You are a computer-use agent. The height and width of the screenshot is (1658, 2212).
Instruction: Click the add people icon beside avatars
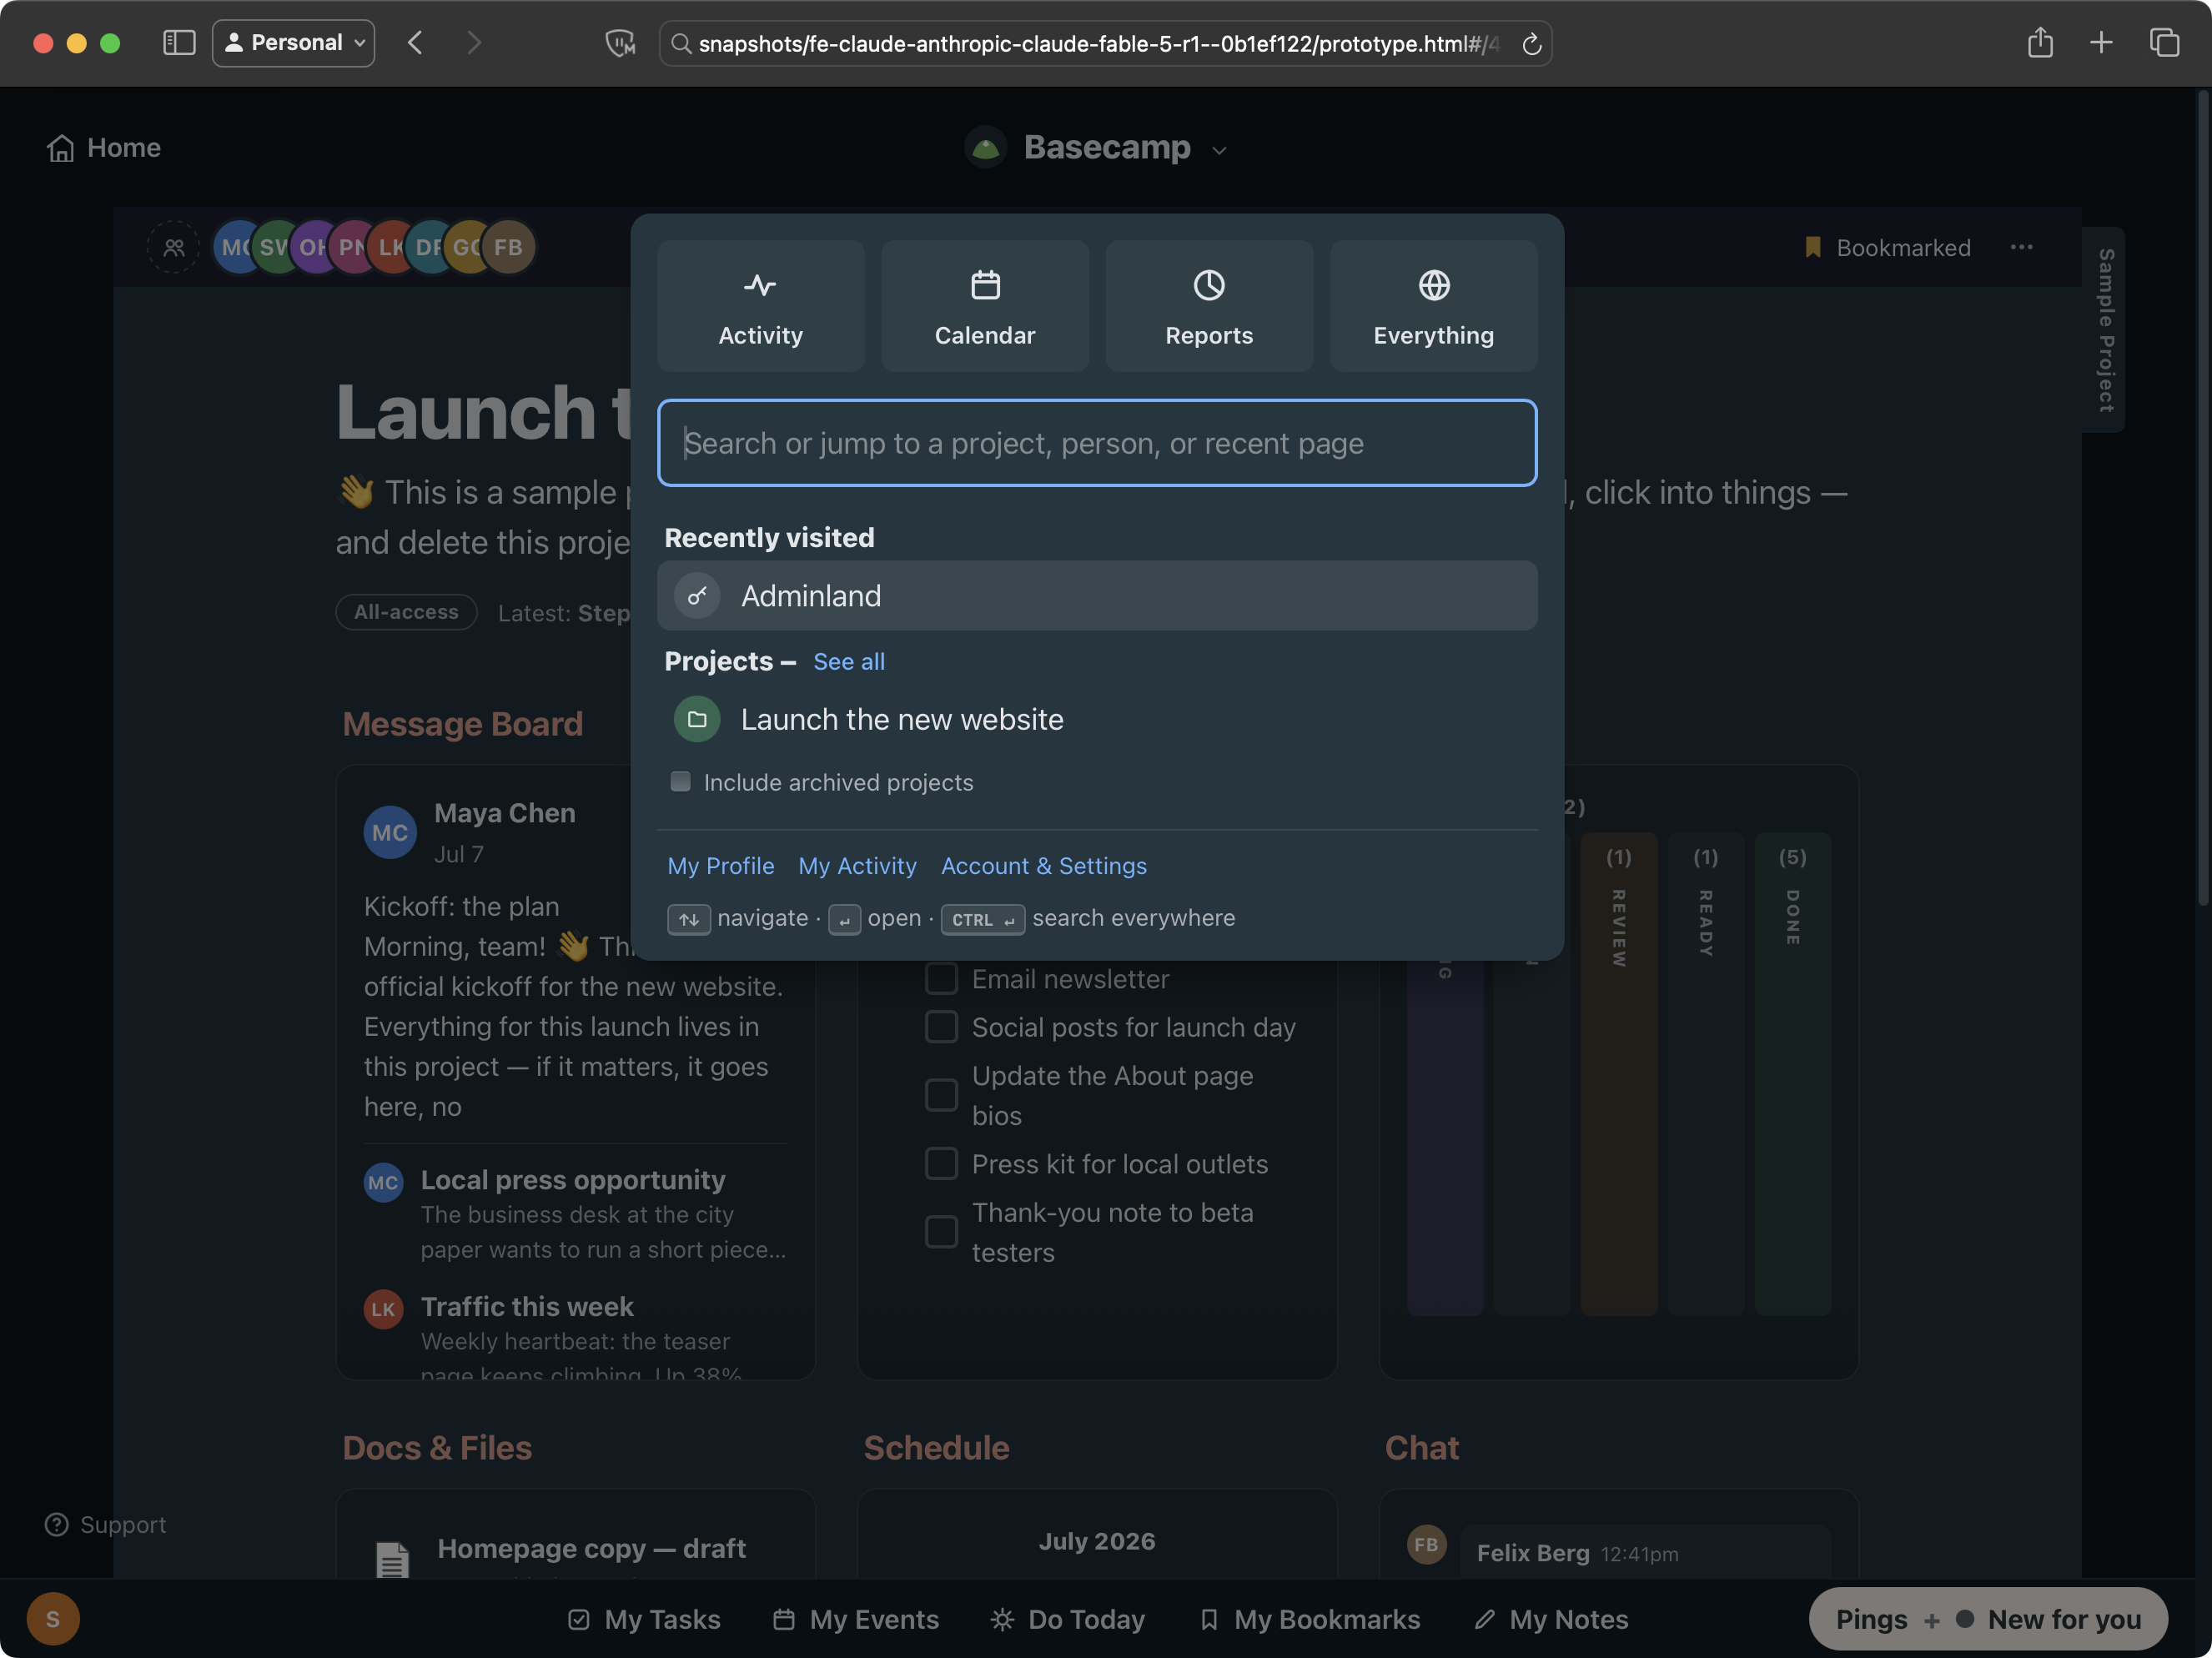tap(174, 247)
